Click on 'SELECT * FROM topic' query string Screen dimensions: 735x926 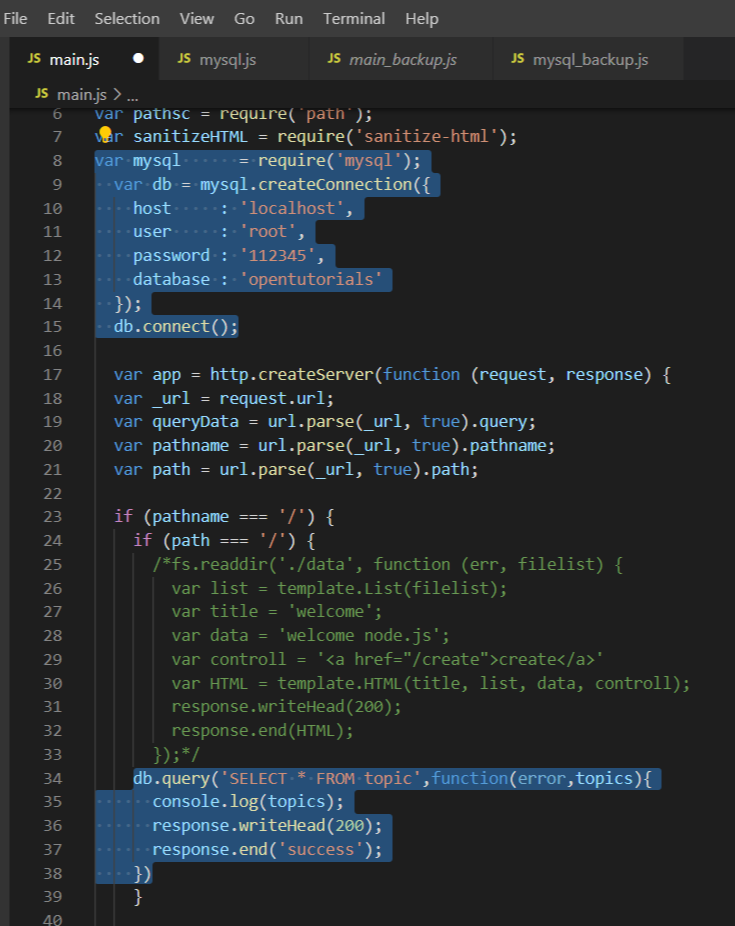[x=321, y=778]
